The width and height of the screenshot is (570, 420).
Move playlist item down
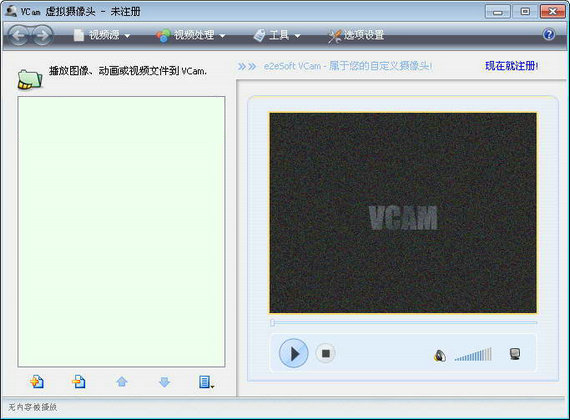click(164, 381)
